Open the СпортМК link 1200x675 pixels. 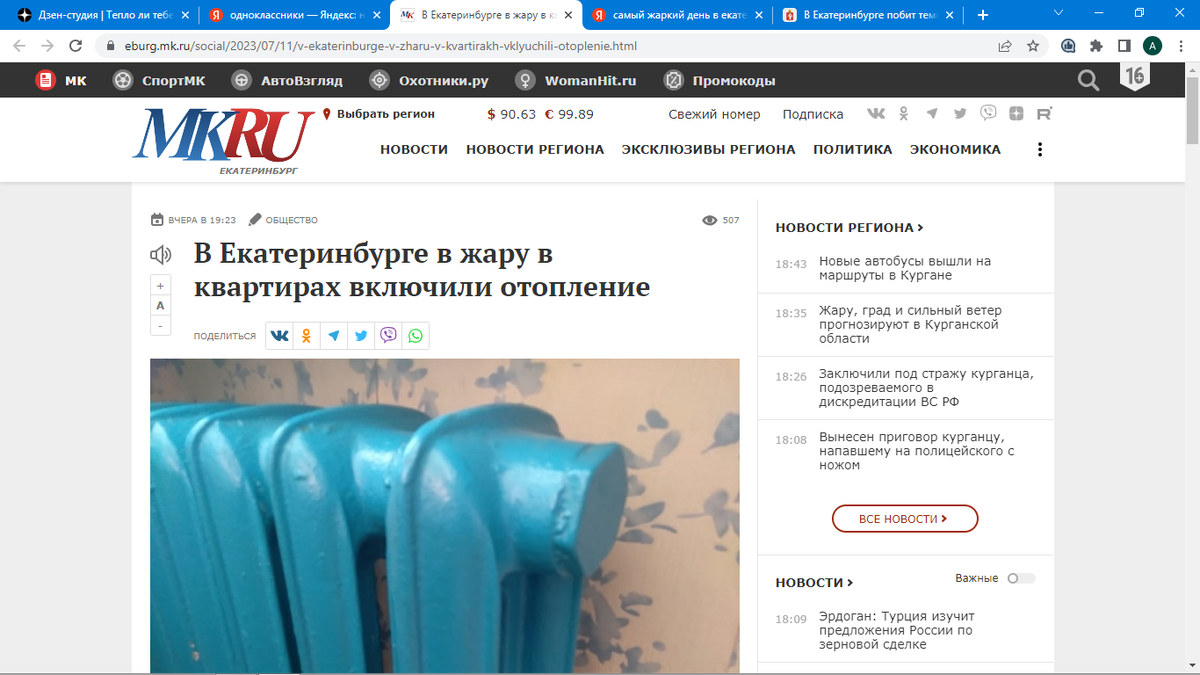159,81
